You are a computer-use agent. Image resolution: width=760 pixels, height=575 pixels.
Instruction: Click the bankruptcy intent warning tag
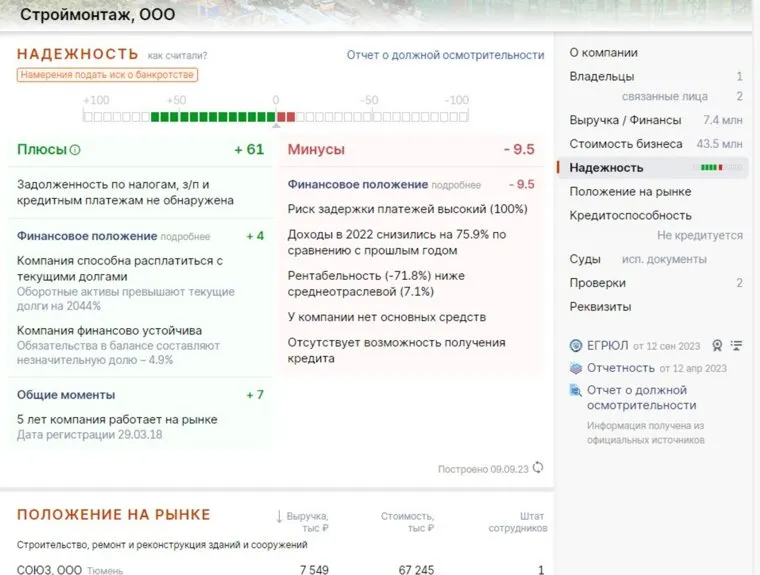point(107,75)
